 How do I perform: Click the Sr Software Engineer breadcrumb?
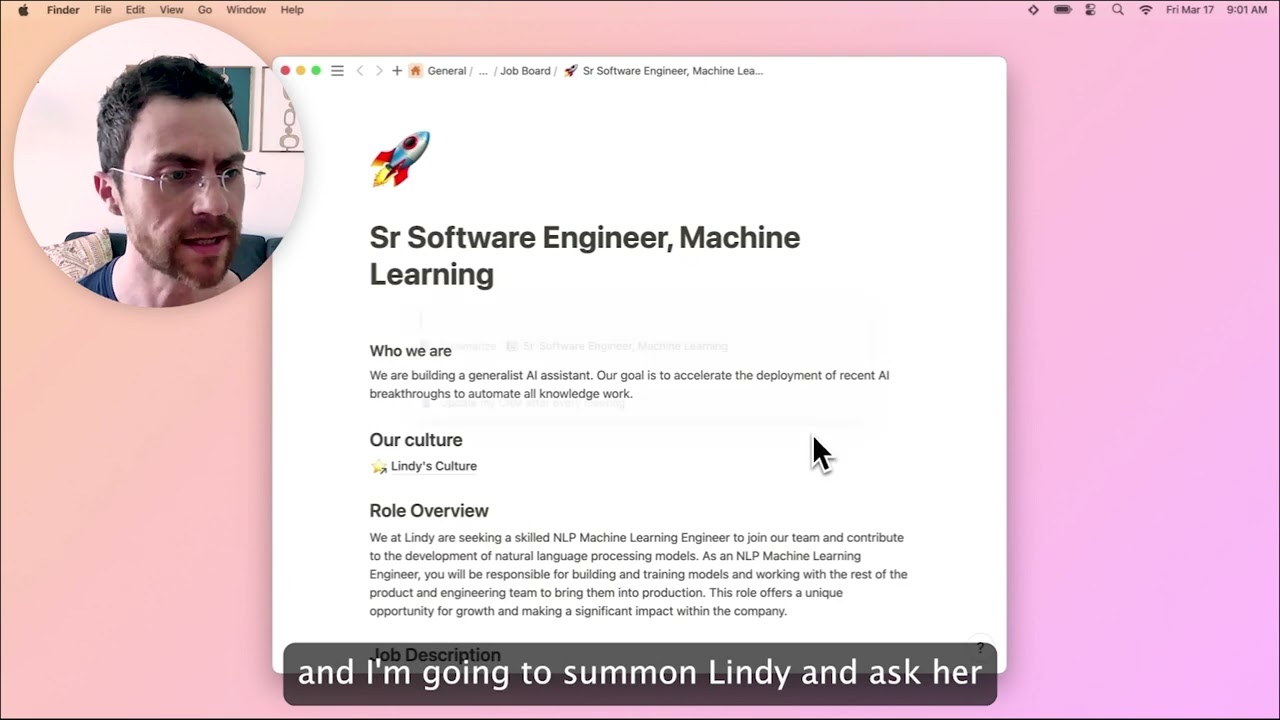coord(672,71)
